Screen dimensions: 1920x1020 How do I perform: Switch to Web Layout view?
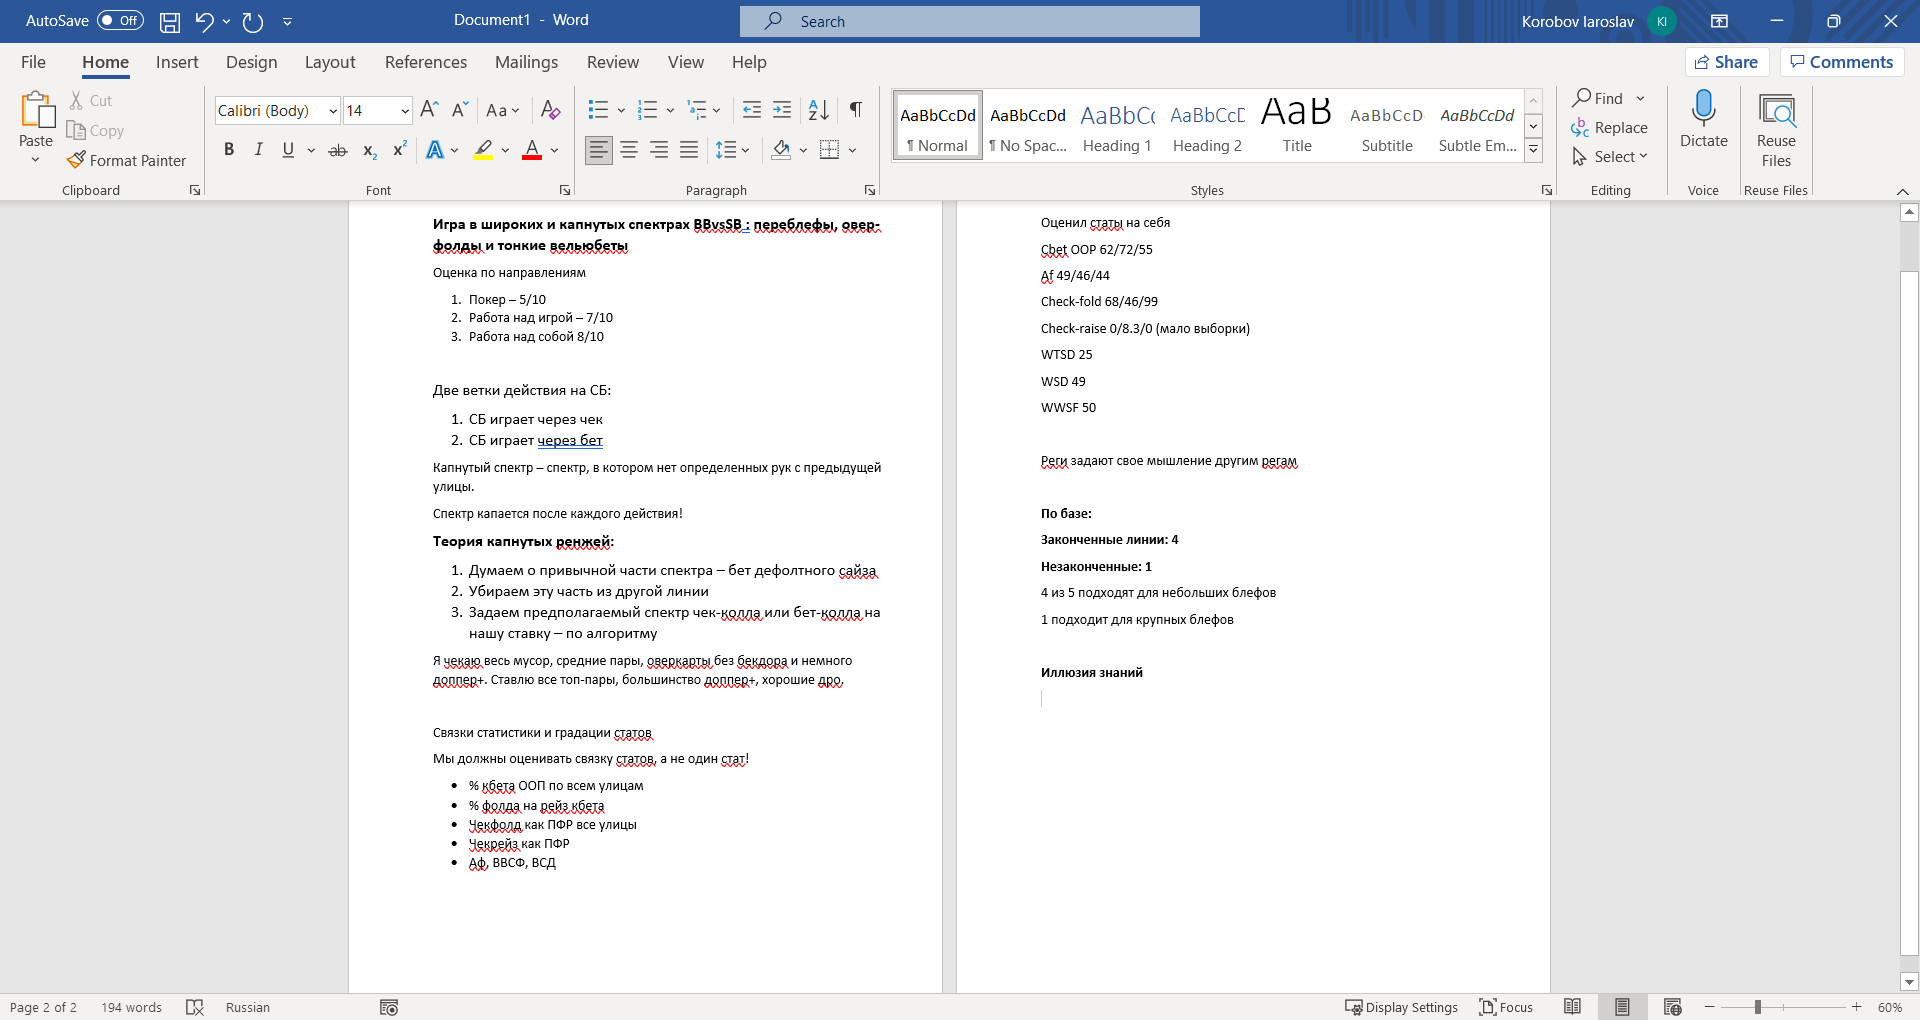1672,1007
